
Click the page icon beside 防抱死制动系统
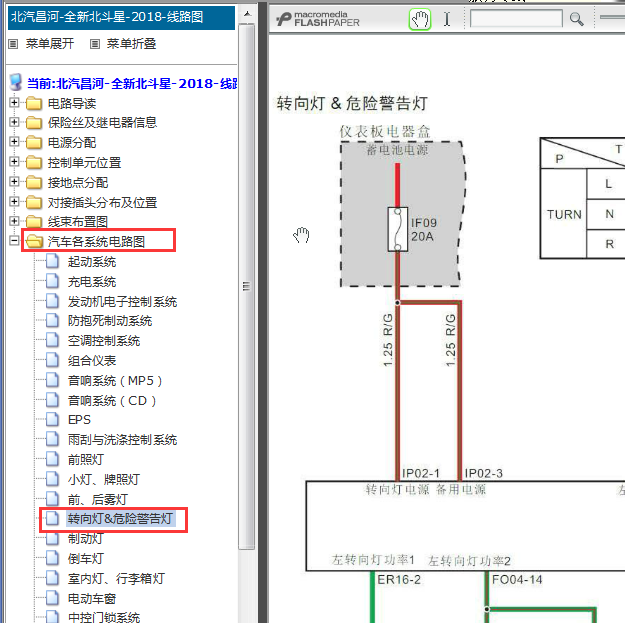tap(52, 320)
